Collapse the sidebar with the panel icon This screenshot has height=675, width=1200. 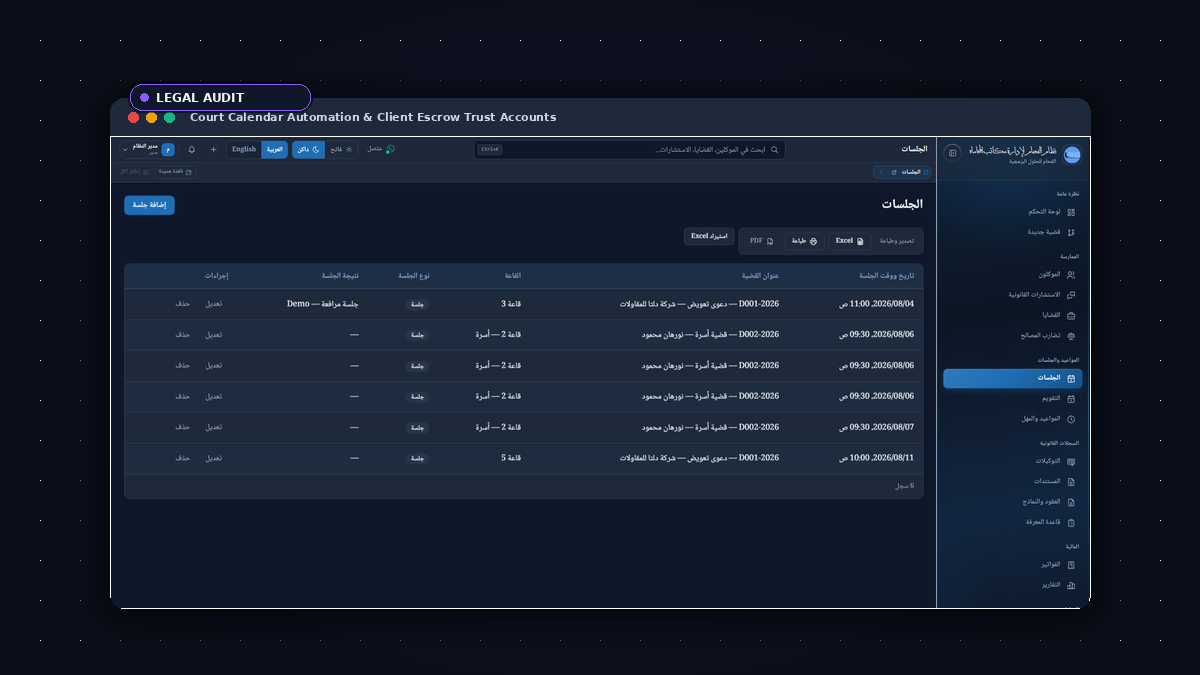click(x=952, y=152)
